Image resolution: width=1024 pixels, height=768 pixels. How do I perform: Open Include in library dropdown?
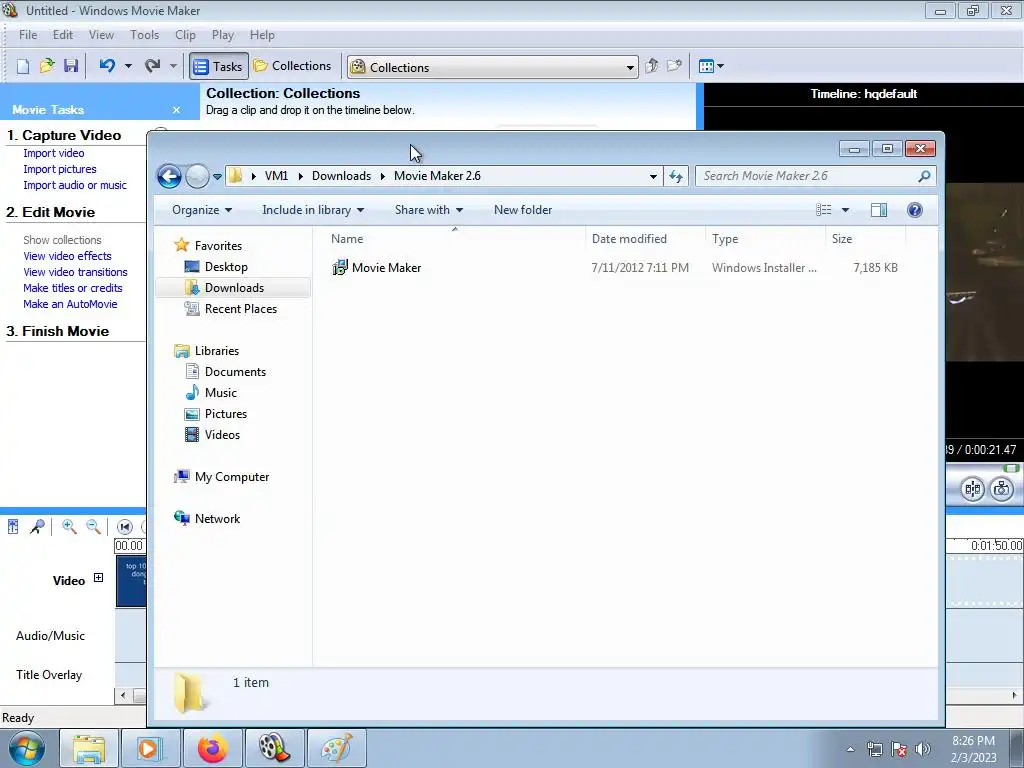point(313,210)
